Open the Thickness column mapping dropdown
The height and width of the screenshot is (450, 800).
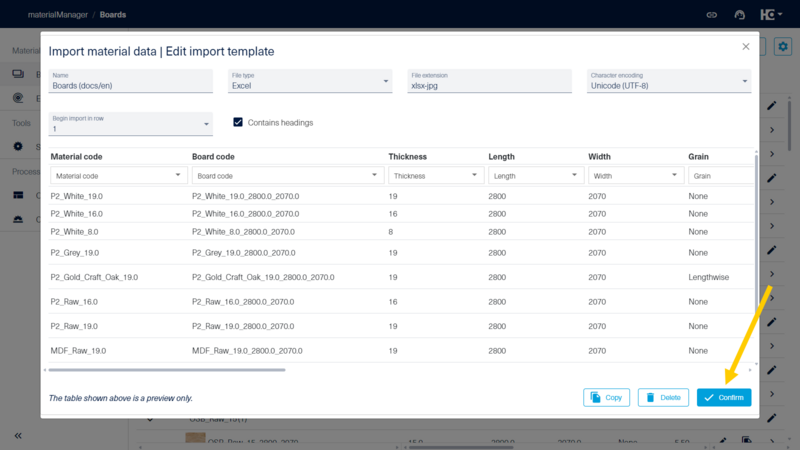[436, 176]
